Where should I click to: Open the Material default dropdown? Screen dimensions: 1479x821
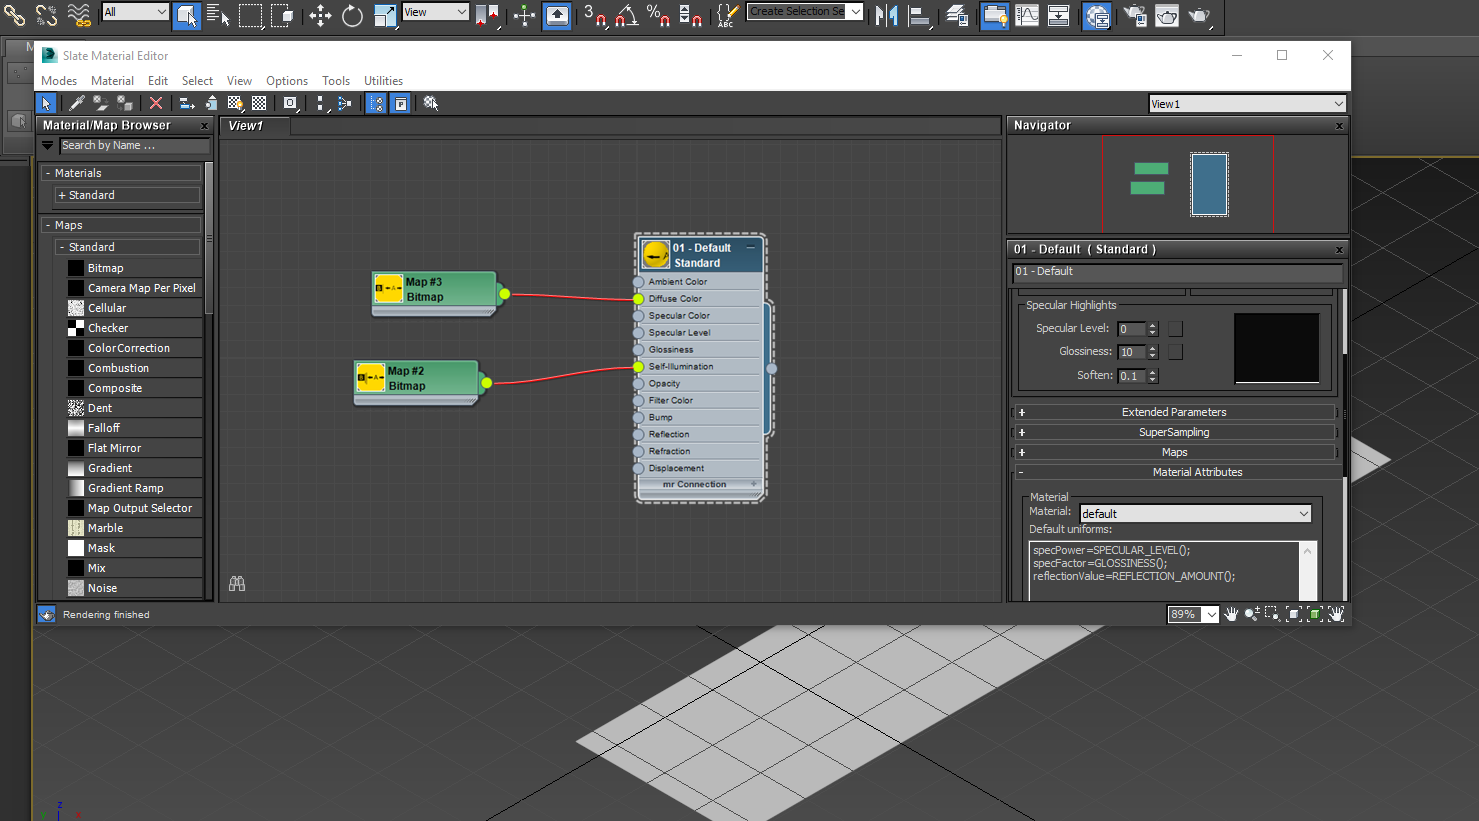(x=1195, y=513)
